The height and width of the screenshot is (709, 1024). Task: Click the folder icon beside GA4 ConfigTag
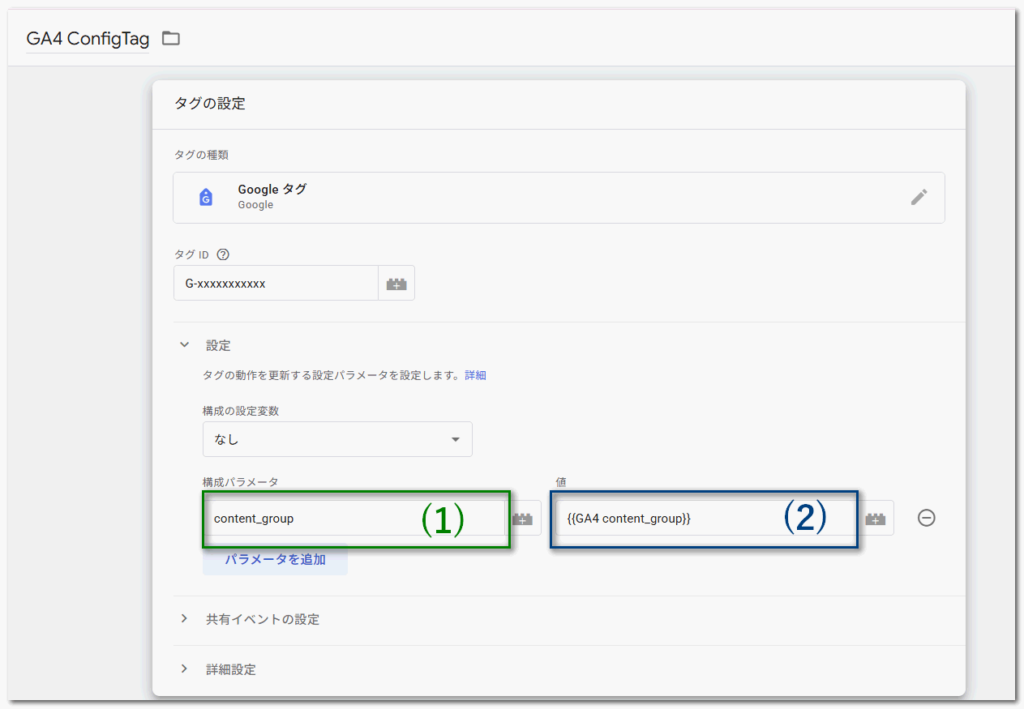tap(171, 39)
